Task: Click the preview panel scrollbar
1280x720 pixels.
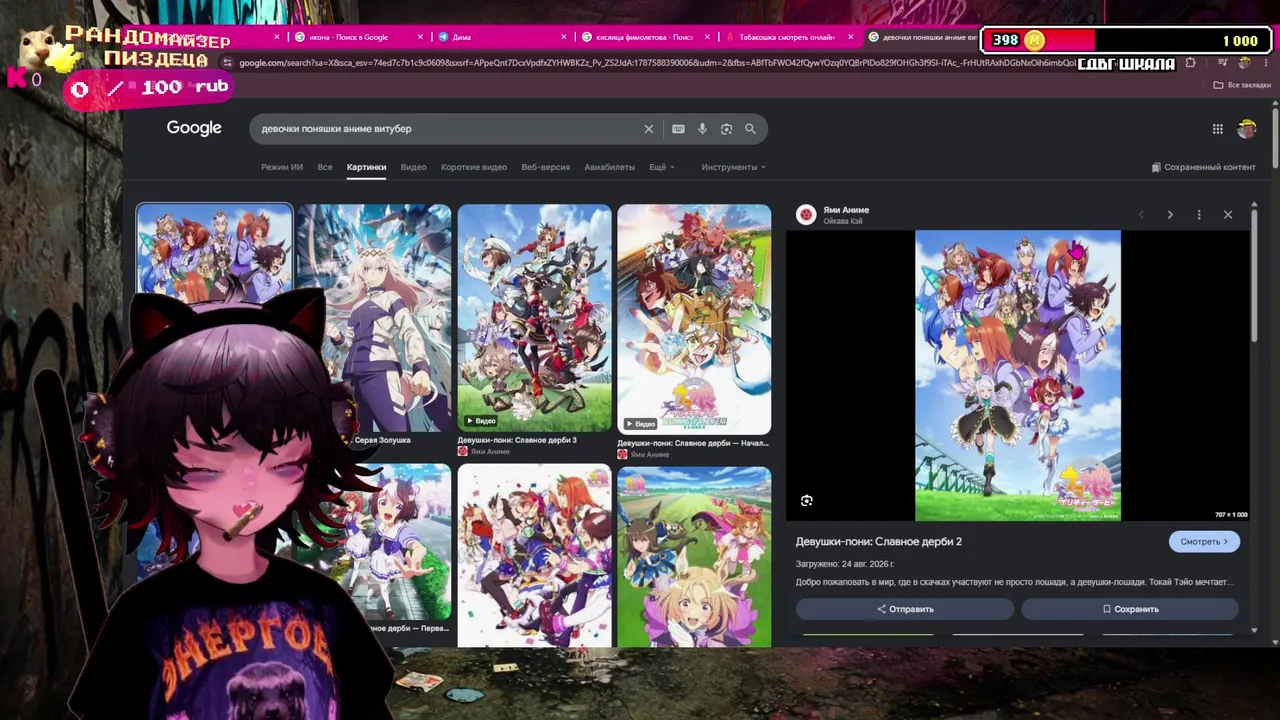Action: click(x=1254, y=275)
